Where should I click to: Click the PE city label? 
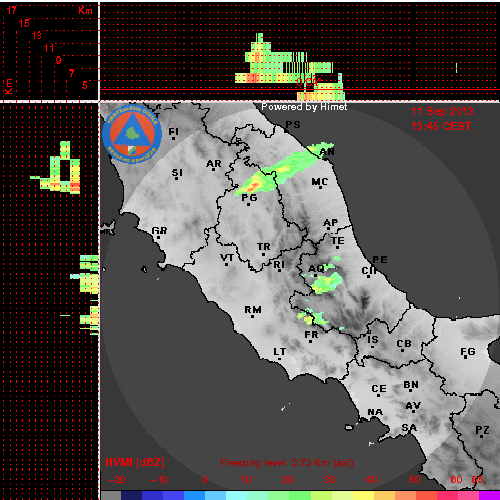pyautogui.click(x=380, y=260)
